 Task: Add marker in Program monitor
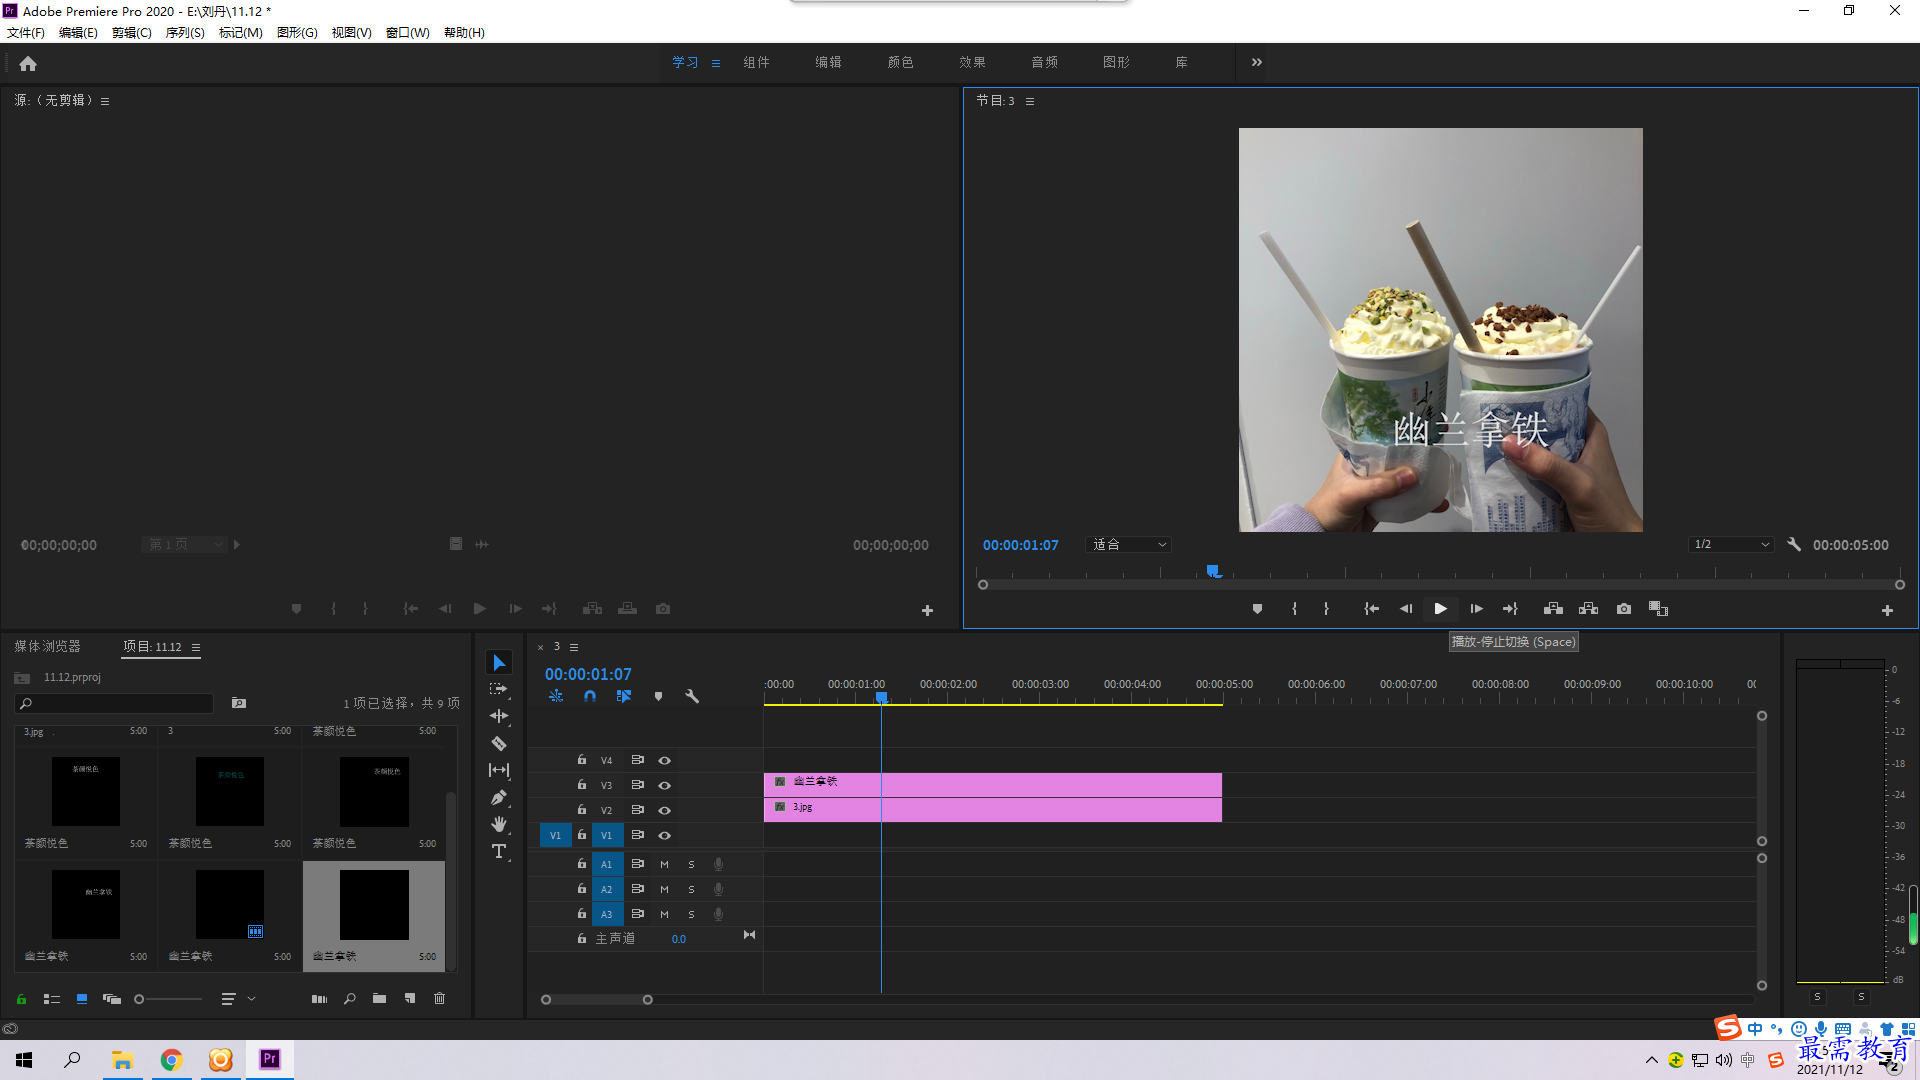tap(1257, 609)
